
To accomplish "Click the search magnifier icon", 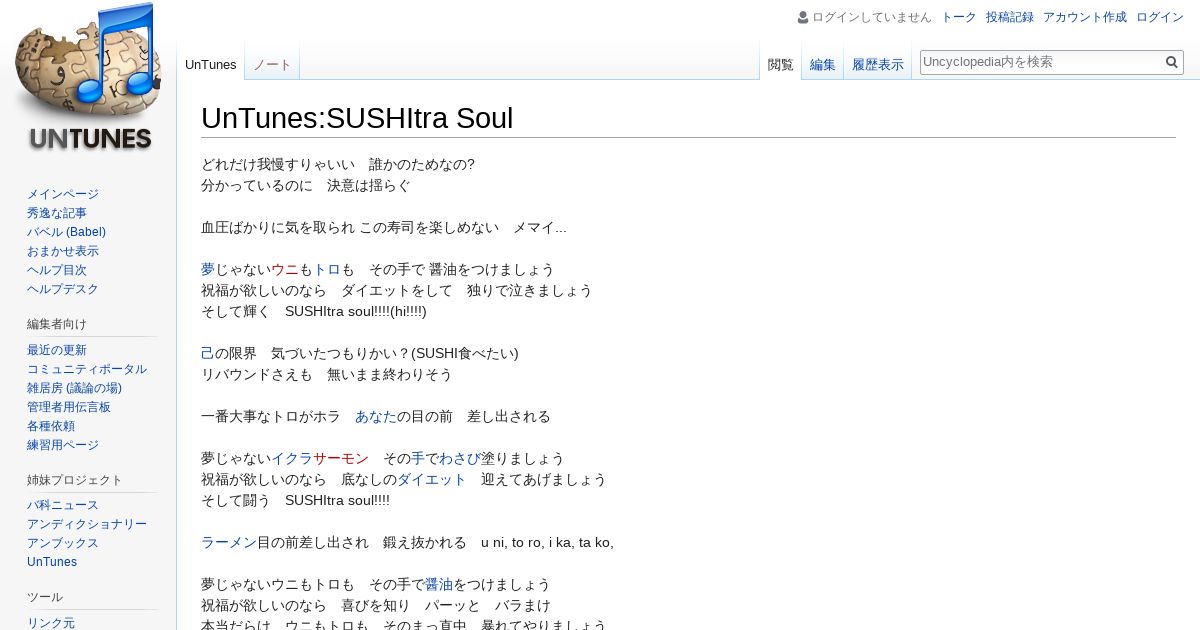I will pyautogui.click(x=1172, y=62).
